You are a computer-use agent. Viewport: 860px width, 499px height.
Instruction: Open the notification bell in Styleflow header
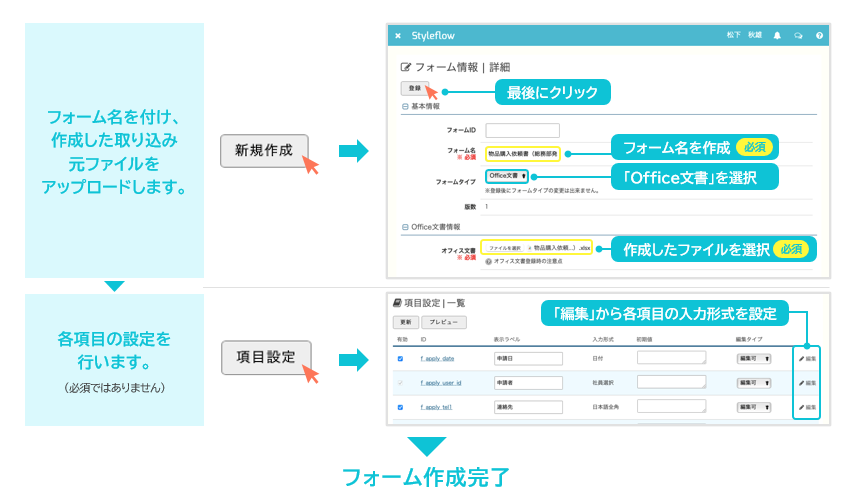coord(777,36)
